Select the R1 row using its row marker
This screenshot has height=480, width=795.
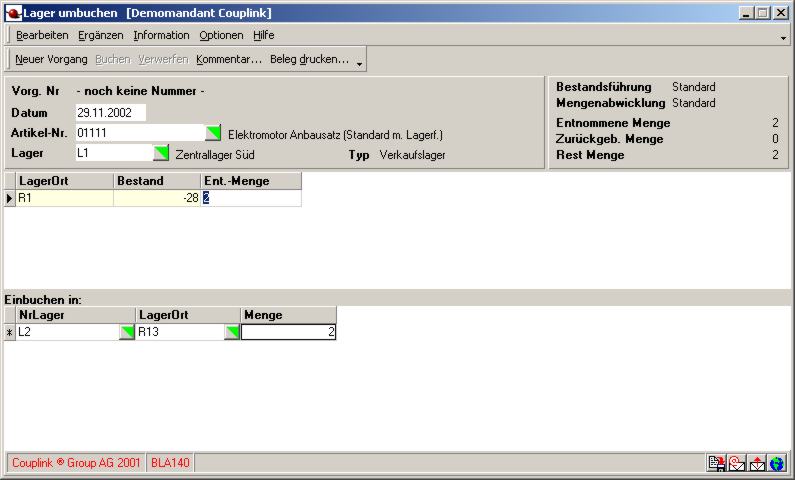click(10, 198)
